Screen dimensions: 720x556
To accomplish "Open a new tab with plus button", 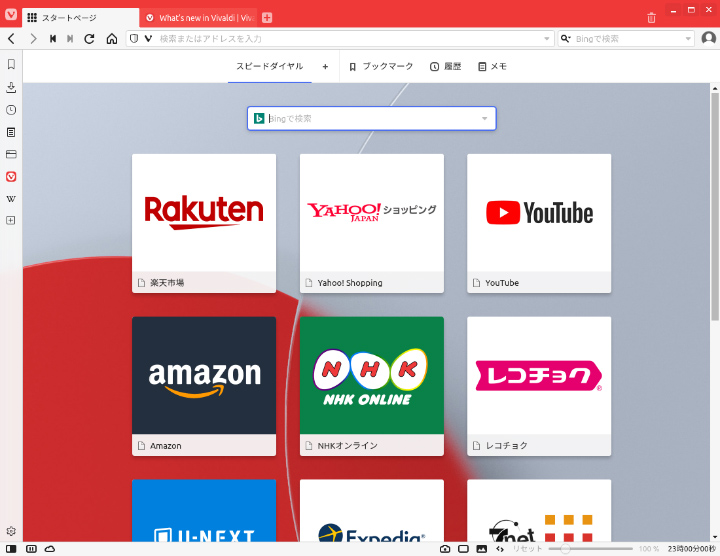I will point(267,17).
